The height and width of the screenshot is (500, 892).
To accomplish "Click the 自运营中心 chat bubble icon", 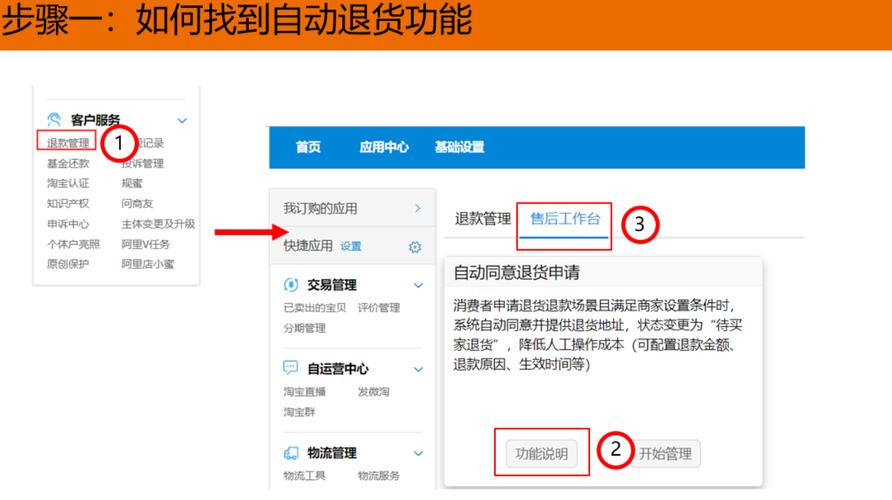I will pos(291,367).
